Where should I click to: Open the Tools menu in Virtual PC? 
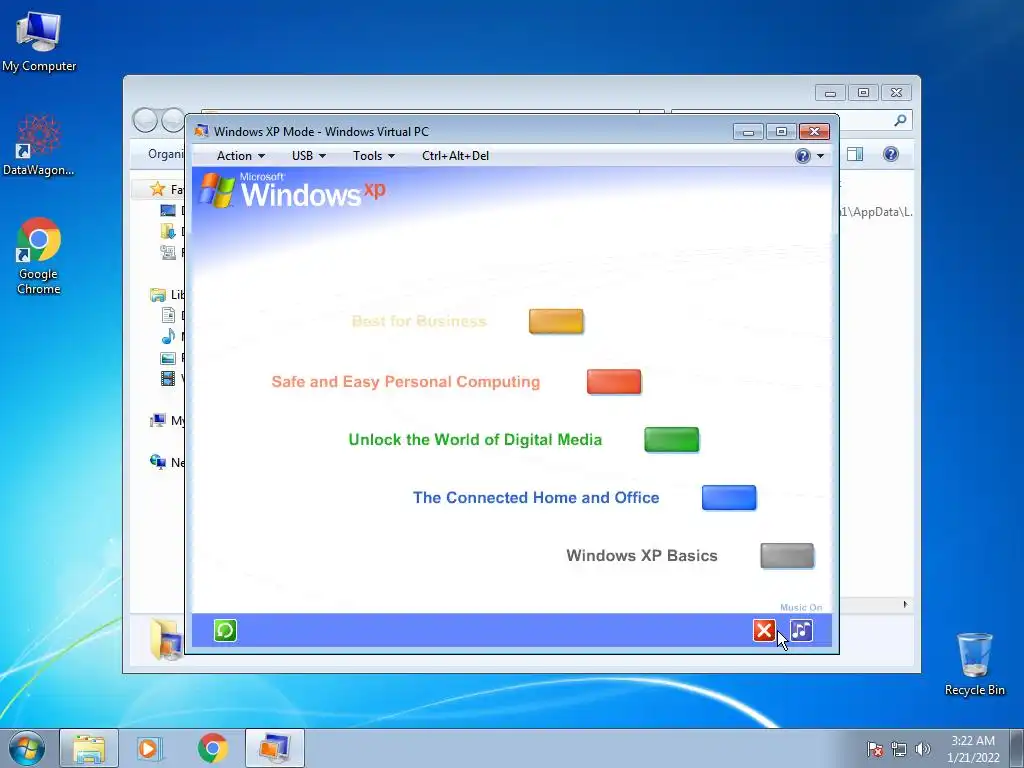point(374,155)
